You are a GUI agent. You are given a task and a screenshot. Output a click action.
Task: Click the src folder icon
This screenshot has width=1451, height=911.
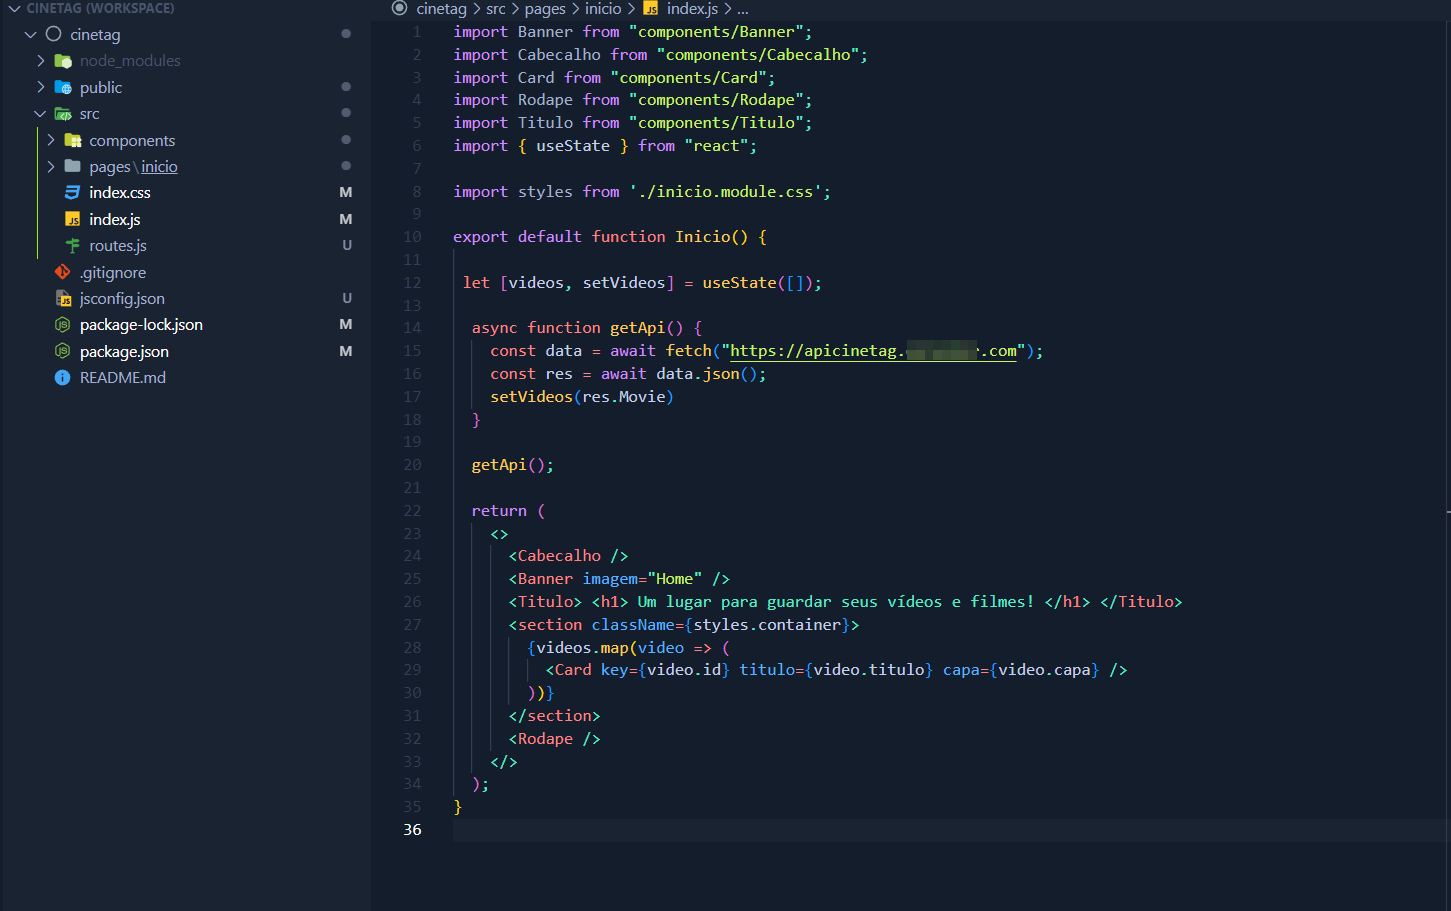click(x=63, y=114)
